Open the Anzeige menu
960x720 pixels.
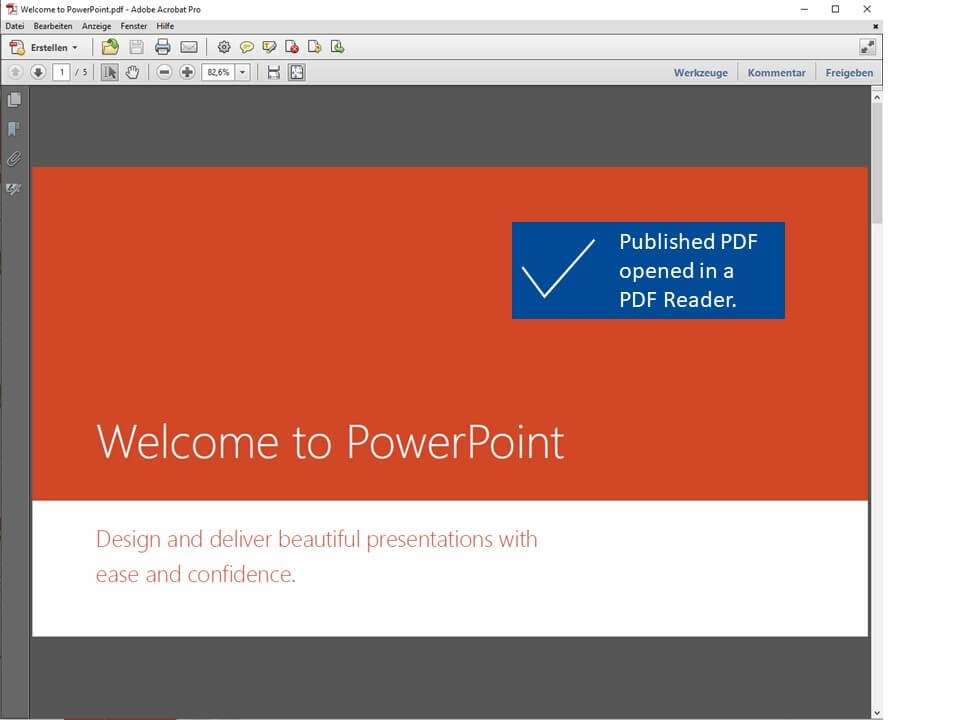96,26
